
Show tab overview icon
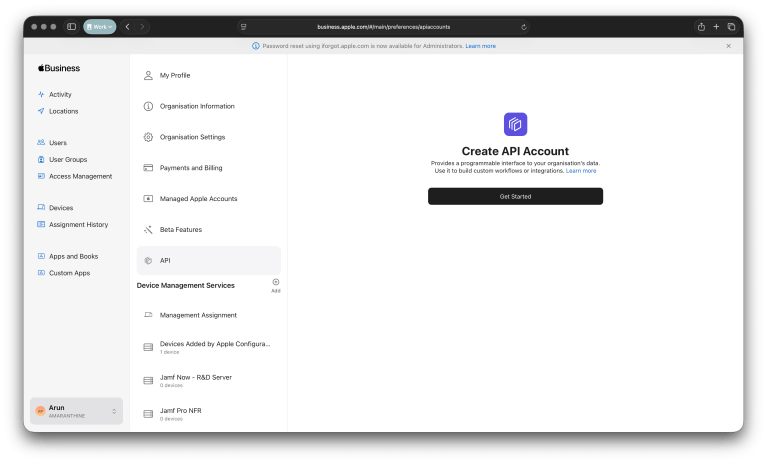[731, 27]
